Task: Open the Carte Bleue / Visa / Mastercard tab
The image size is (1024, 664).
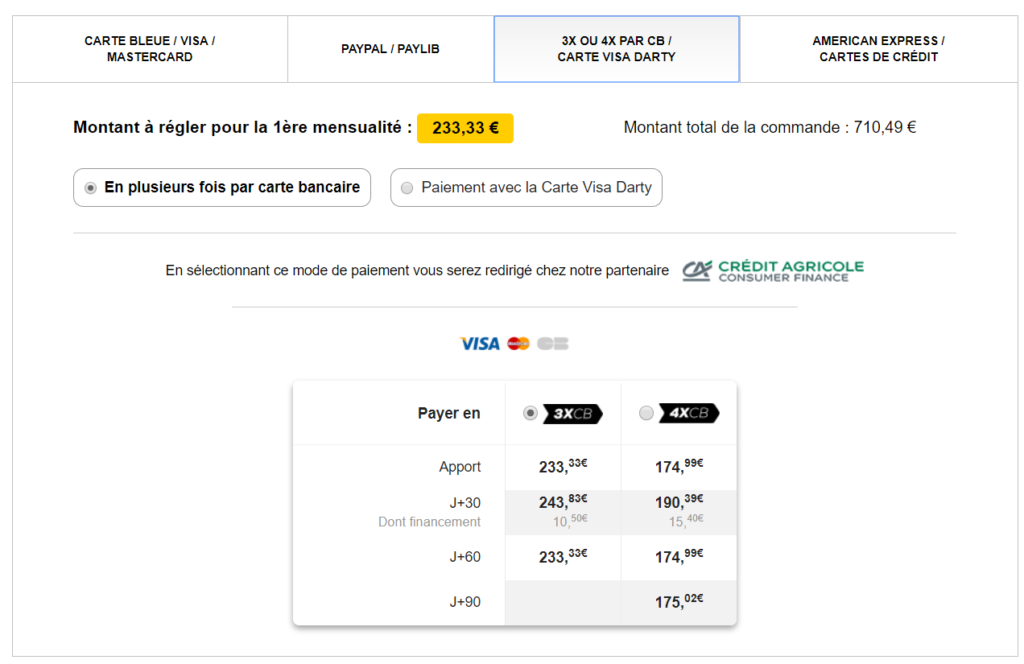Action: point(150,49)
